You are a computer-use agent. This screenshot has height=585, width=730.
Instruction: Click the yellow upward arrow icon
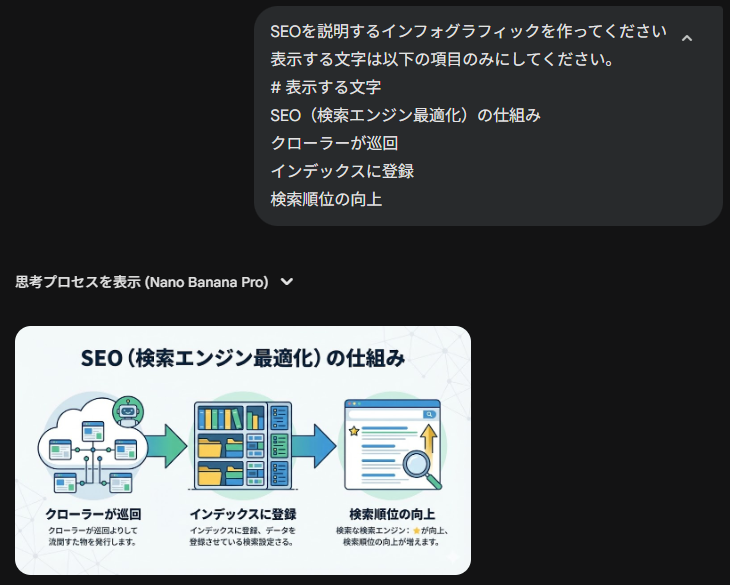point(429,436)
